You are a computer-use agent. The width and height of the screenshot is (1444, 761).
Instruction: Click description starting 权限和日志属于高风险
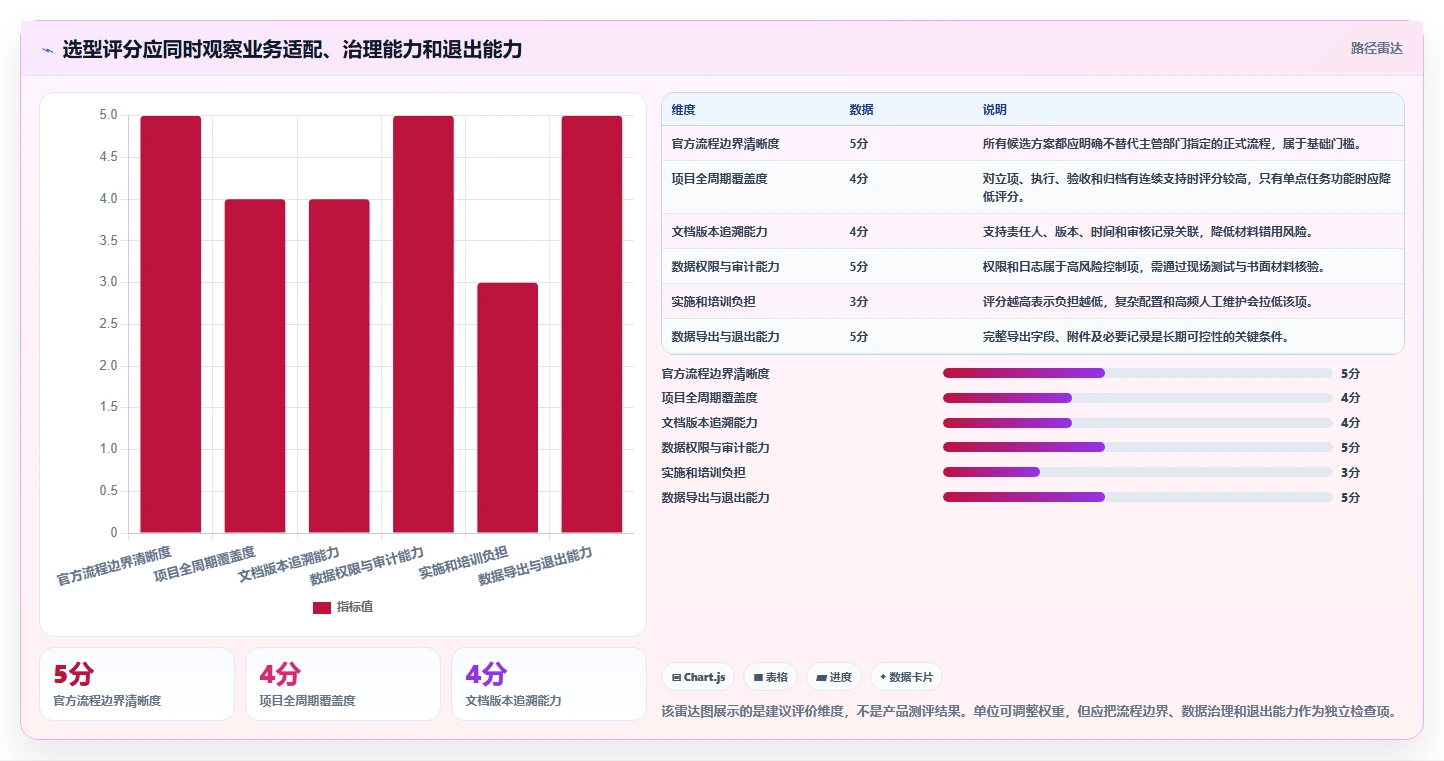(x=1153, y=266)
